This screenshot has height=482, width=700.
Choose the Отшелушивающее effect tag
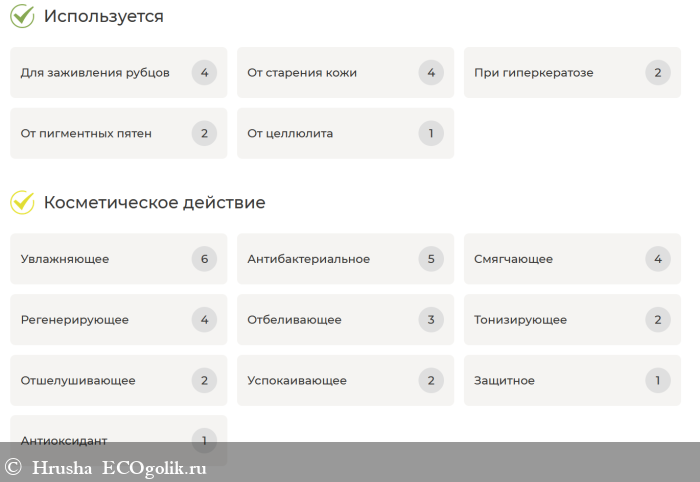point(78,380)
